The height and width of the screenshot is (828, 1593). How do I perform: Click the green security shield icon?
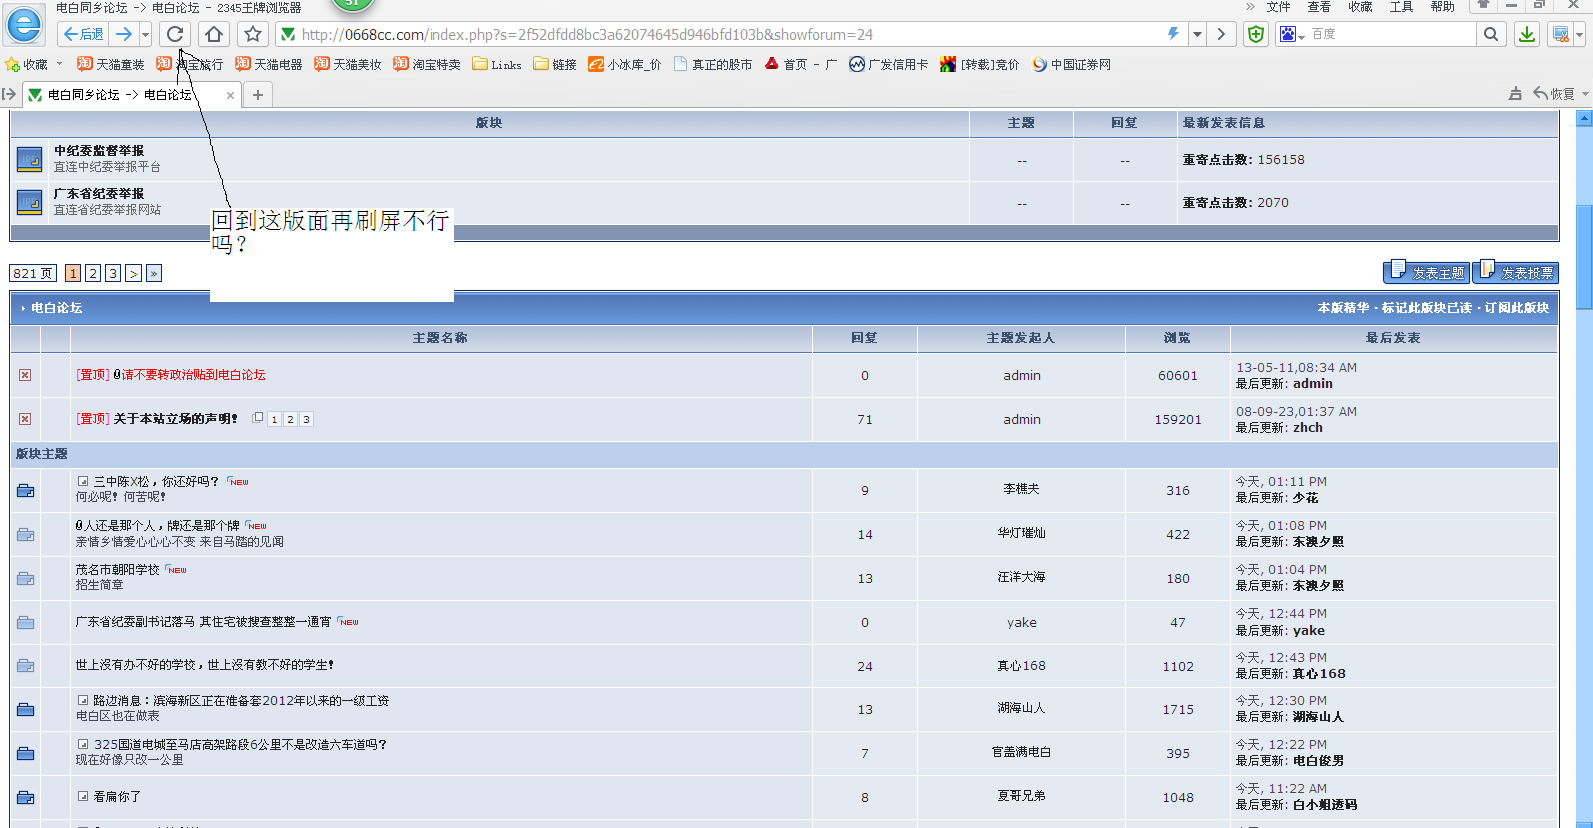pyautogui.click(x=1256, y=34)
